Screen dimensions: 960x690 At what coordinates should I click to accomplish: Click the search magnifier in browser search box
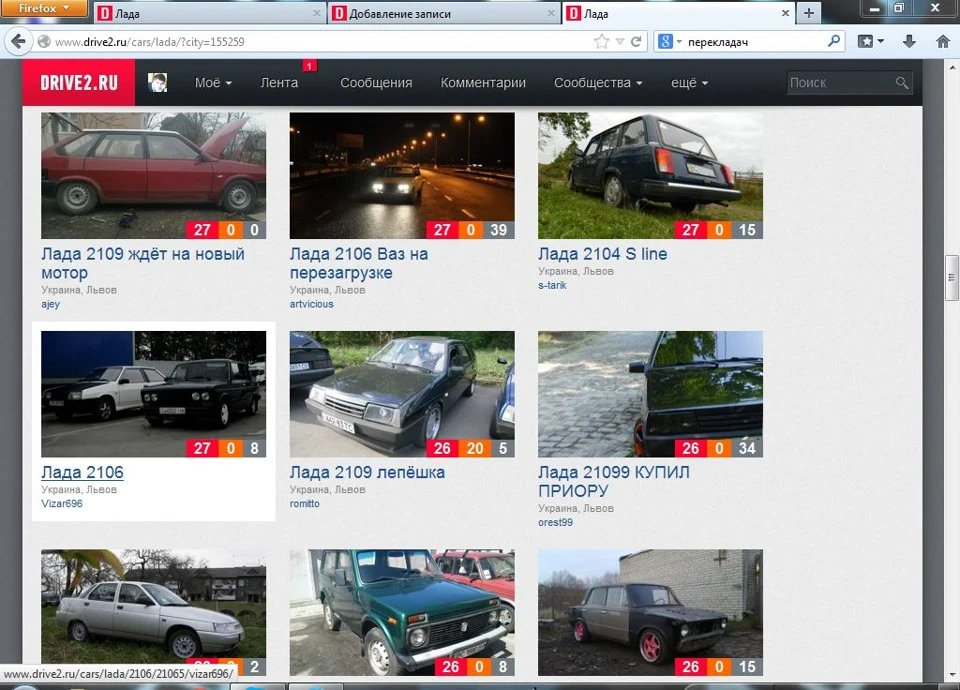[833, 41]
